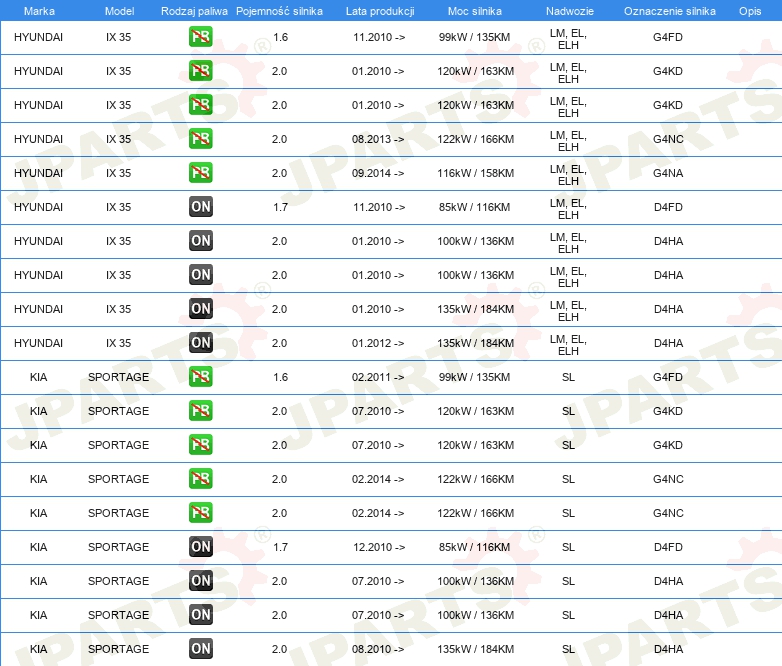Viewport: 782px width, 666px height.
Task: Click the Opis column header
Action: point(749,10)
